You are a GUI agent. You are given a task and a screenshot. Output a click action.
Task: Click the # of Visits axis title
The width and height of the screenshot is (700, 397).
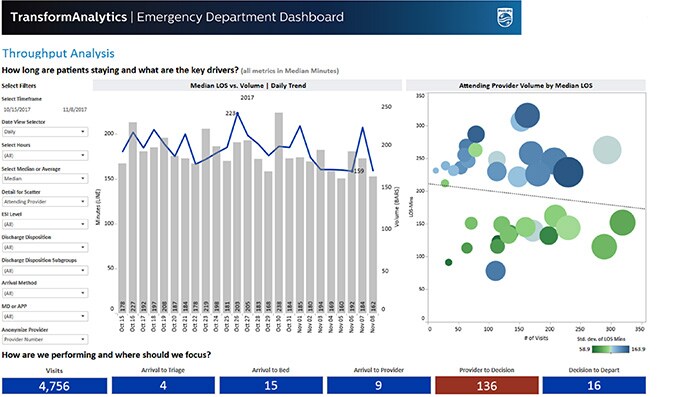coord(536,338)
